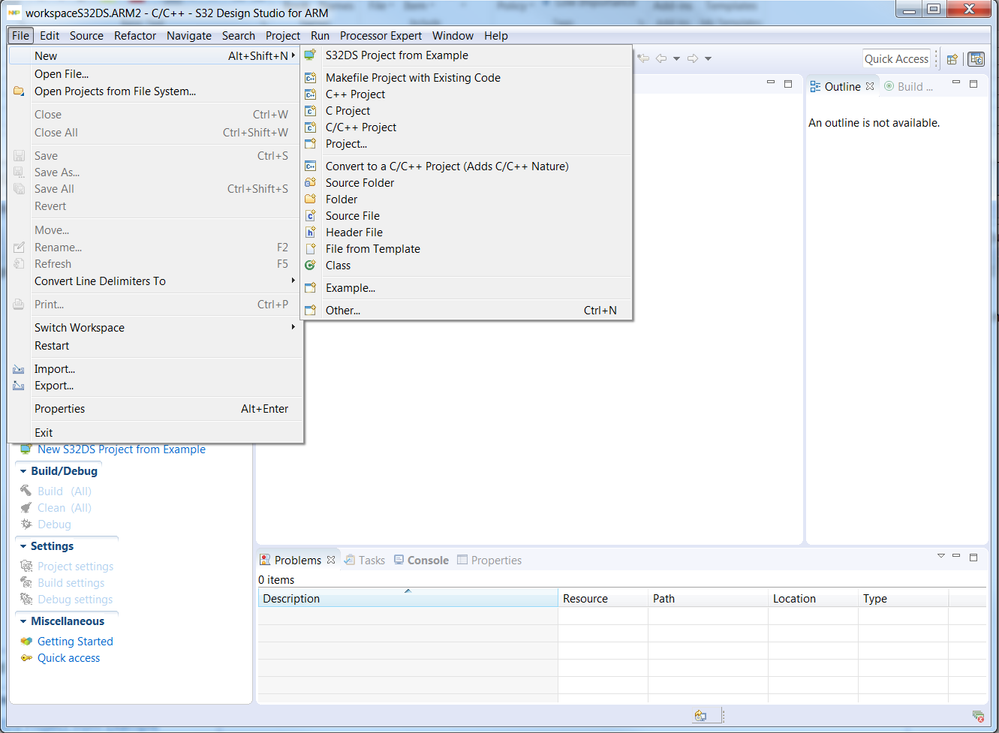Switch to the Tasks tab
999x733 pixels.
pyautogui.click(x=364, y=560)
